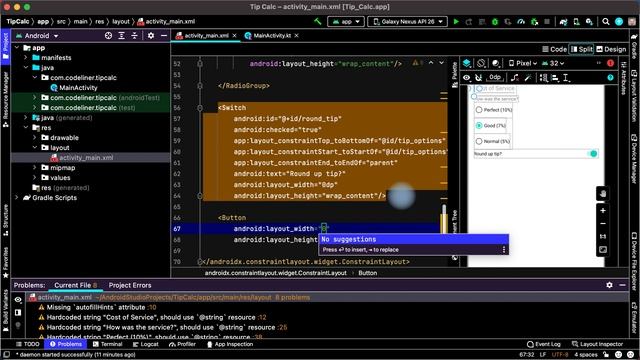This screenshot has height=360, width=640.
Task: Expand the manifests folder
Action: (x=26, y=58)
